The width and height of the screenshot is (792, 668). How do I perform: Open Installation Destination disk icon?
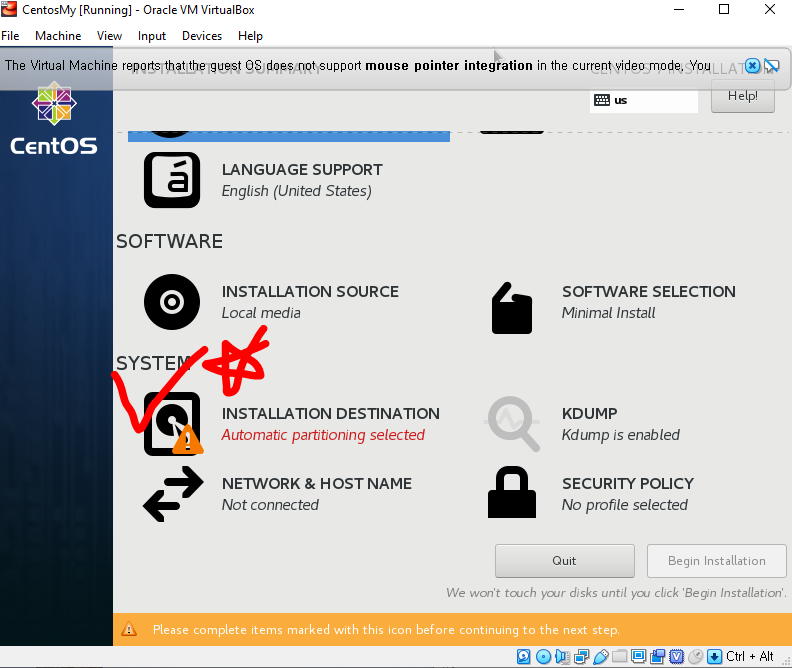tap(173, 424)
